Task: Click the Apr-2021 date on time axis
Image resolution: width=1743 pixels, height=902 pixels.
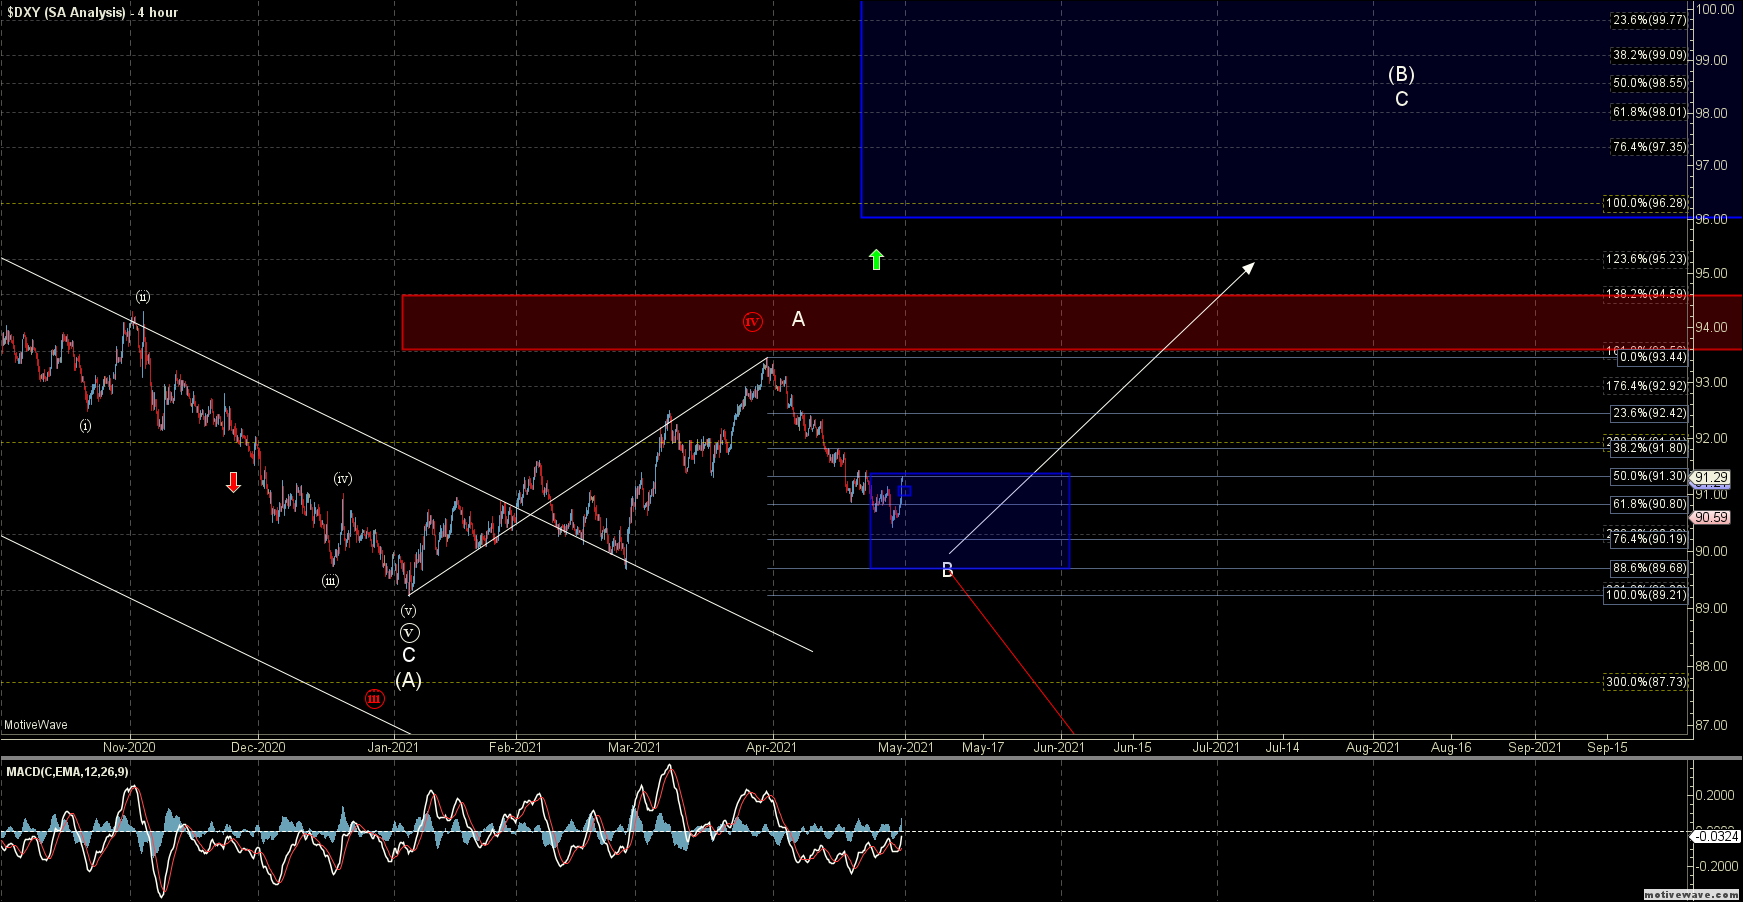Action: click(x=771, y=747)
